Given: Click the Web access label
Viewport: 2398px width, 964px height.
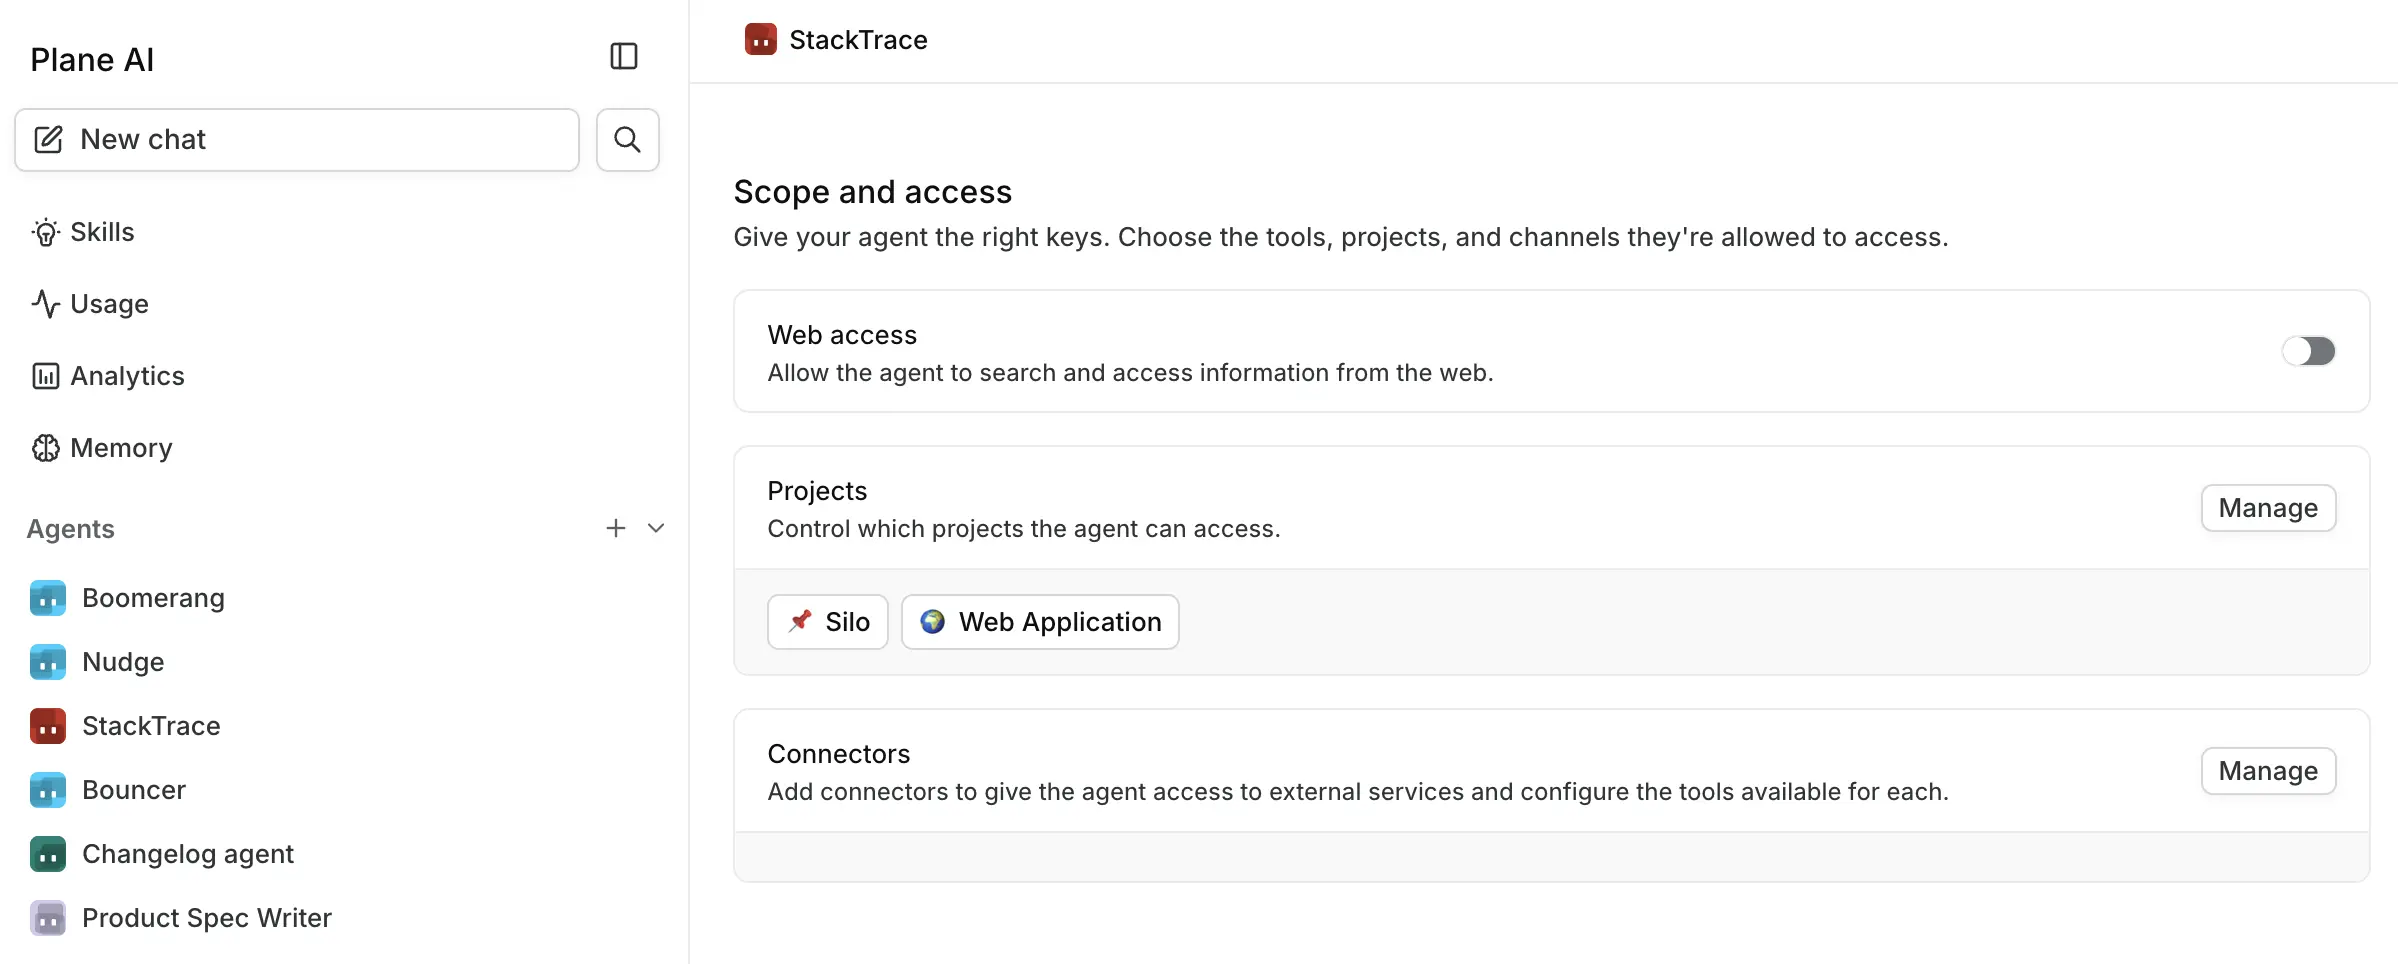Looking at the screenshot, I should 842,335.
